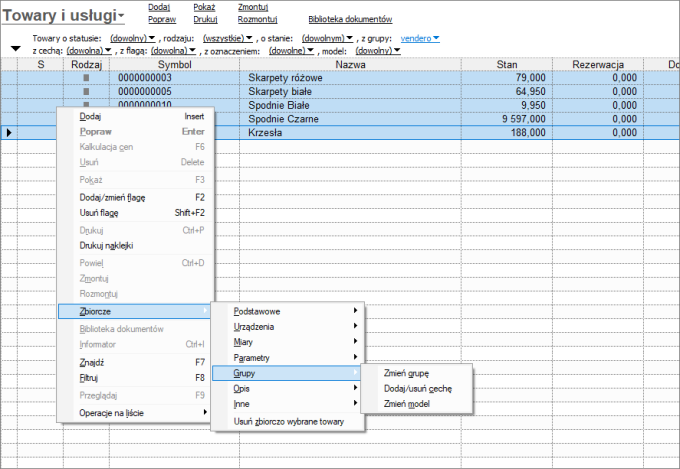Open the Zbiorcze submenu entry
Image resolution: width=680 pixels, height=469 pixels.
click(x=135, y=312)
